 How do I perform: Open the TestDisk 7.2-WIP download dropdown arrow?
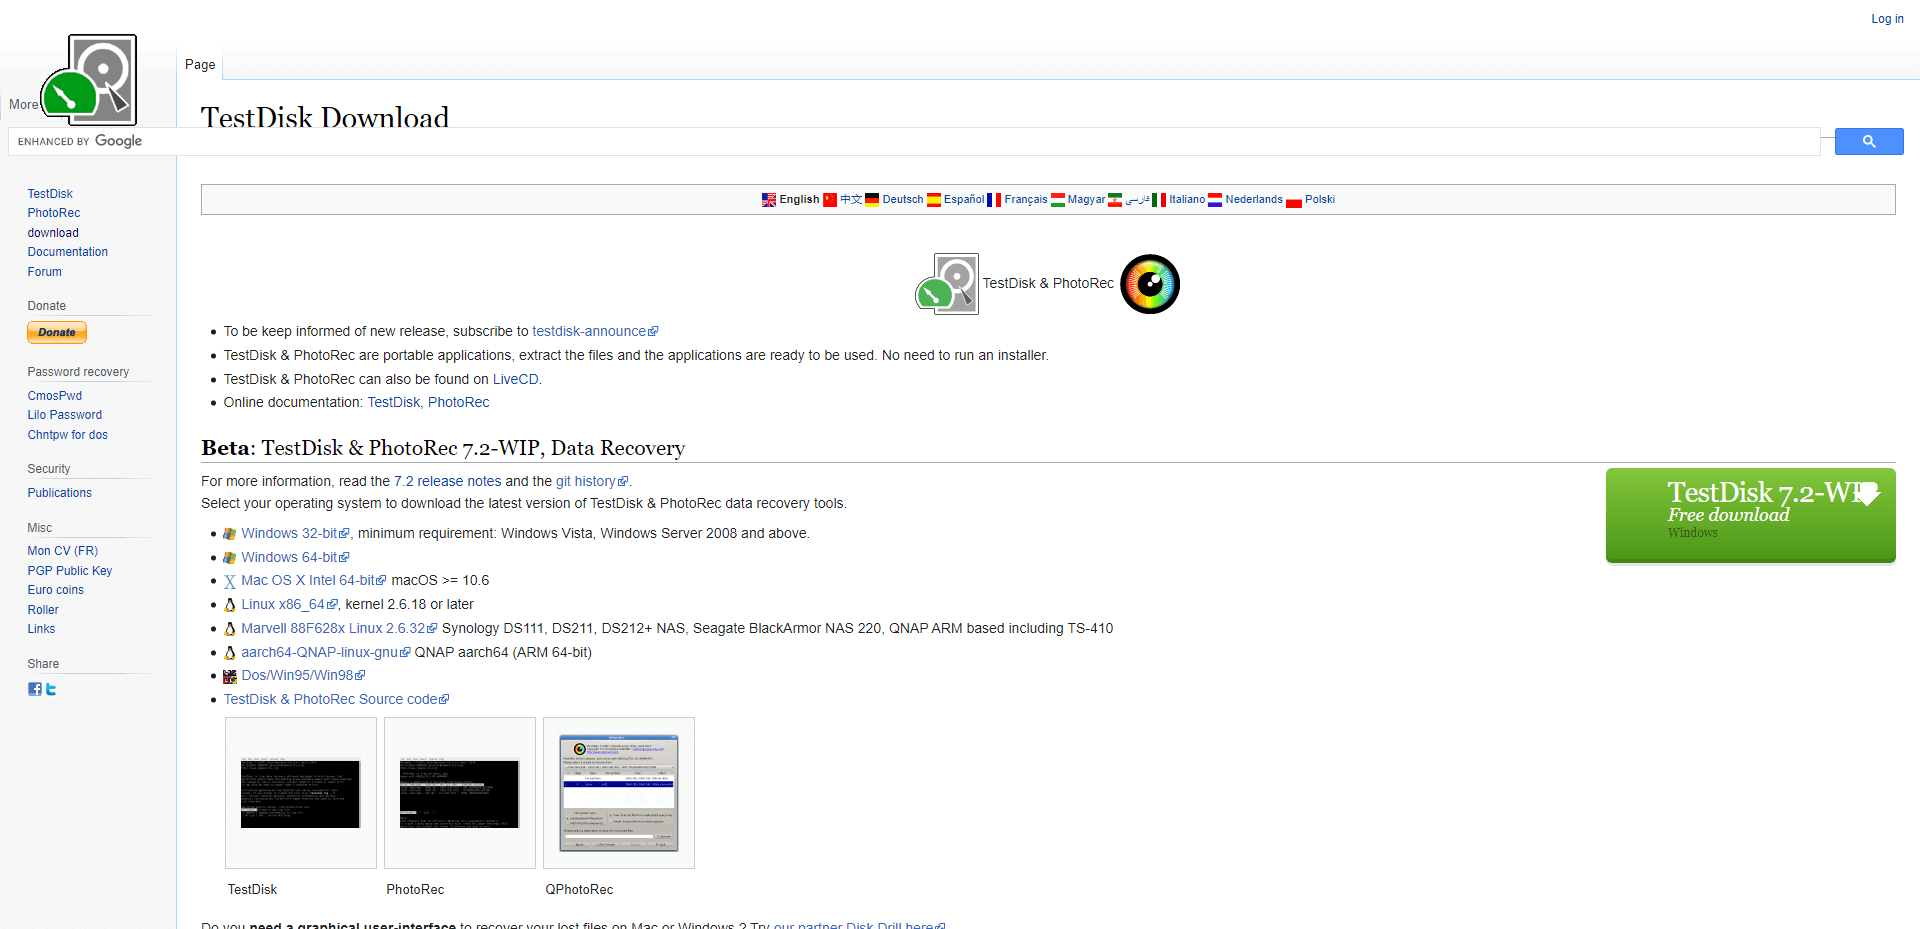(x=1869, y=493)
